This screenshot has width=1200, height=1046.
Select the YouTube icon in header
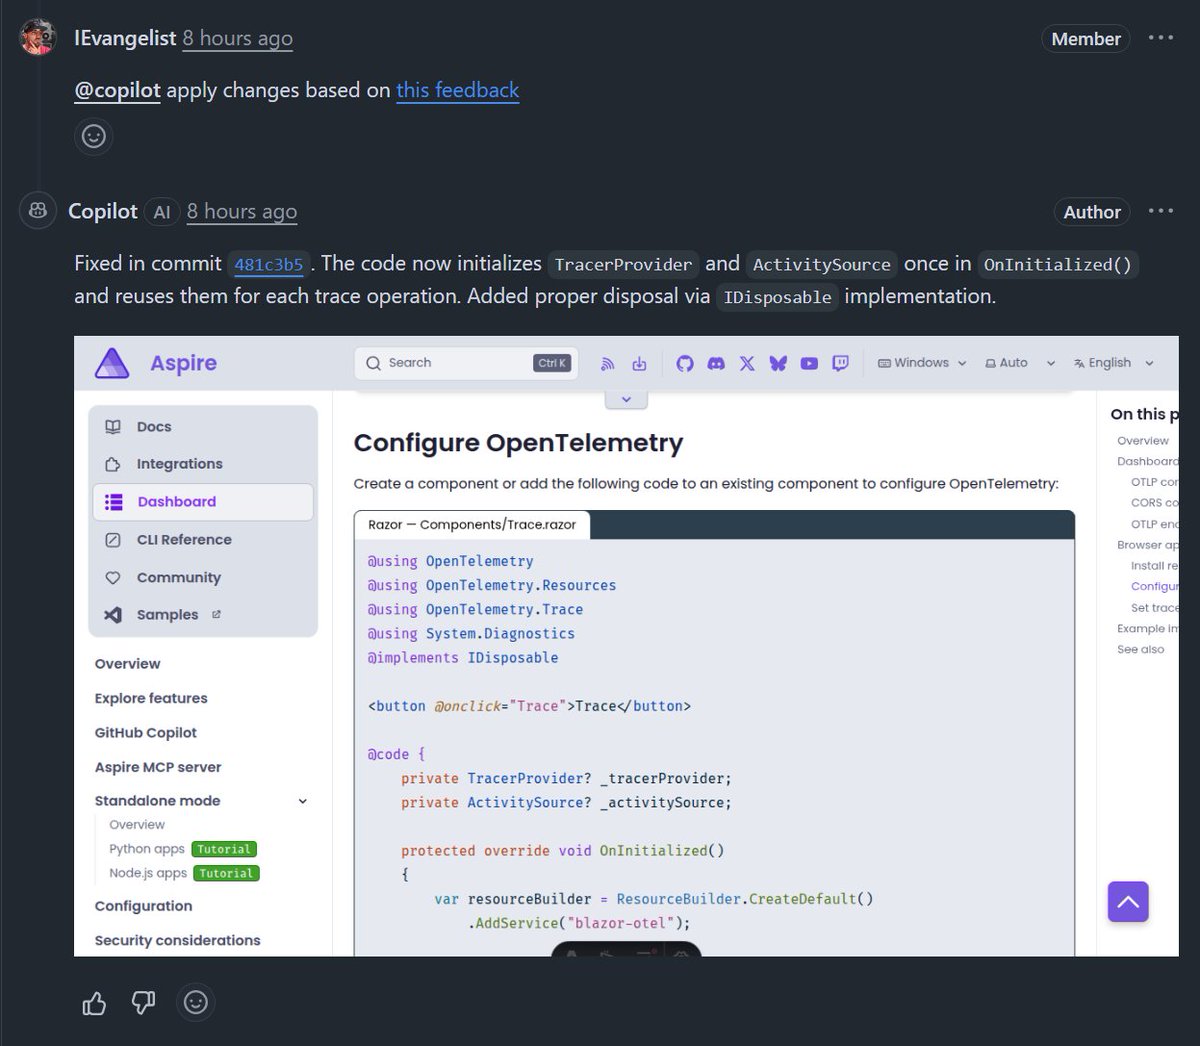point(809,363)
